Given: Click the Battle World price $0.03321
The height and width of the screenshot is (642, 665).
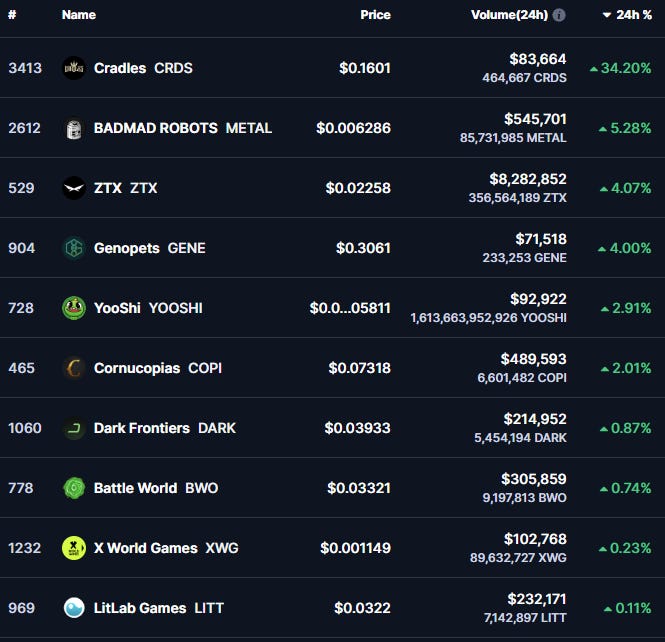Looking at the screenshot, I should pyautogui.click(x=359, y=488).
